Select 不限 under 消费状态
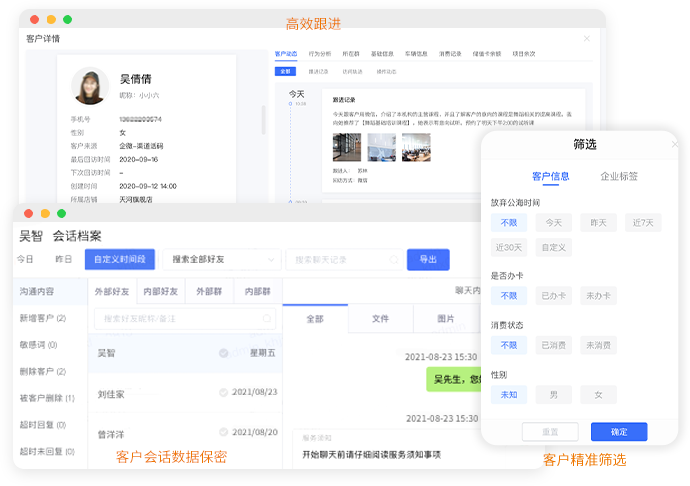 [x=509, y=345]
